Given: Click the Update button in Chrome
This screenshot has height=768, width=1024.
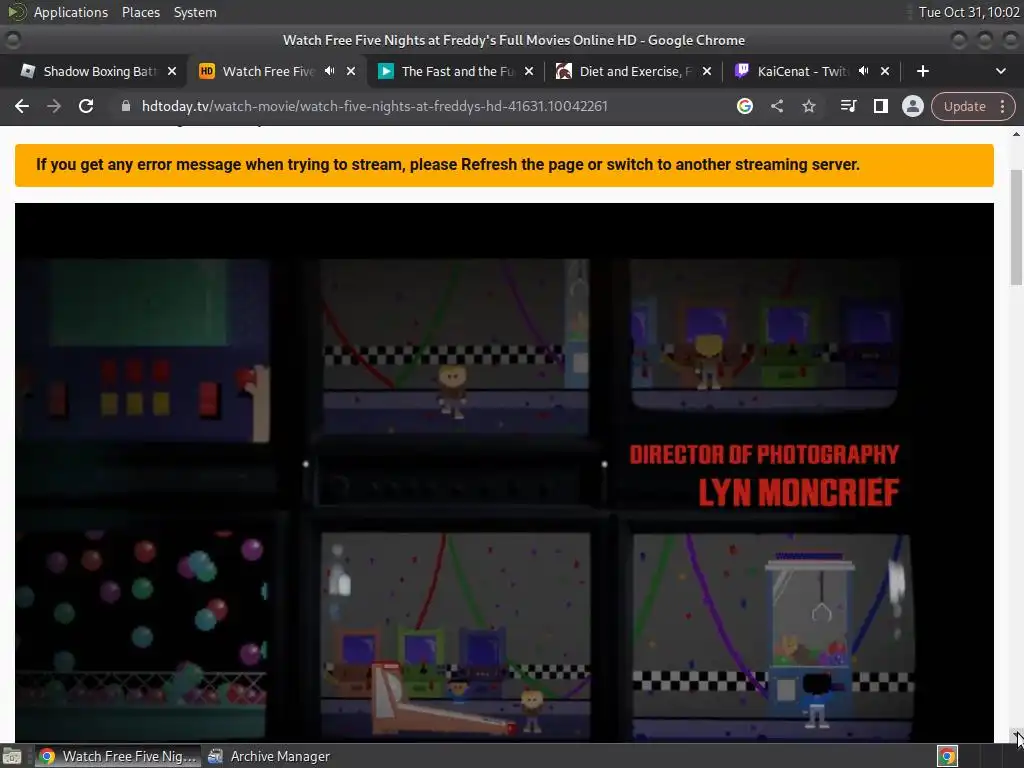Looking at the screenshot, I should tap(964, 106).
